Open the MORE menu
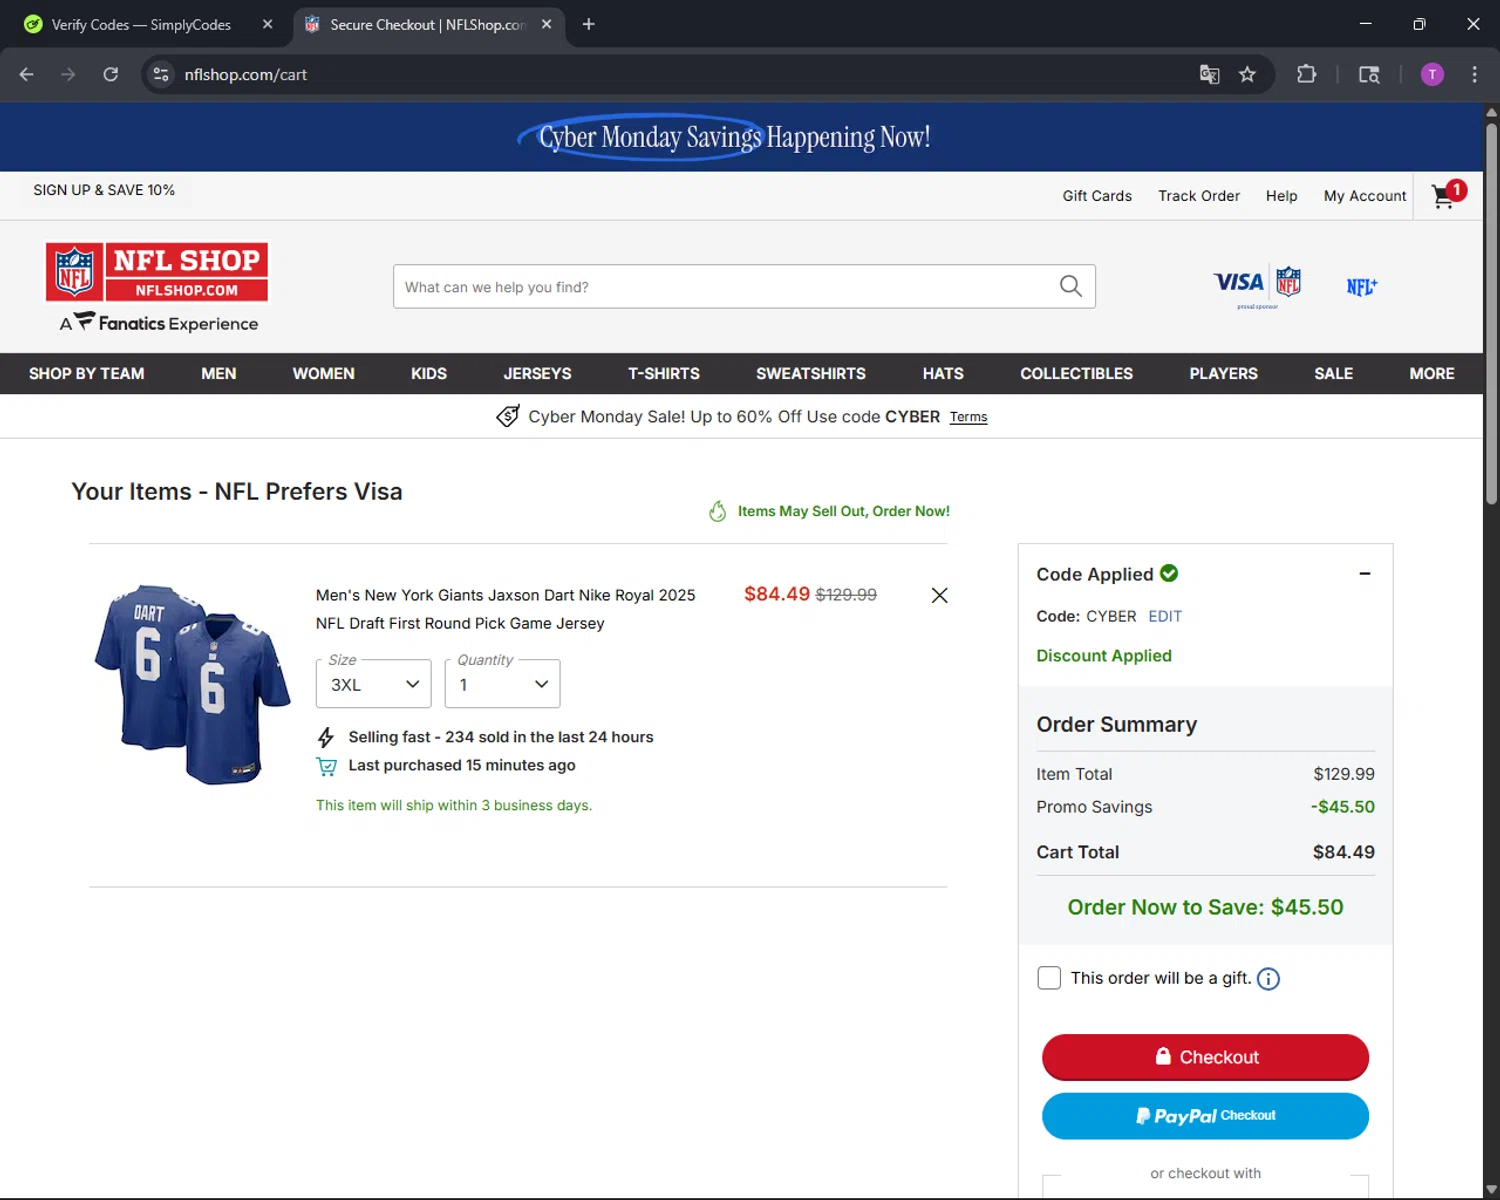Image resolution: width=1500 pixels, height=1200 pixels. coord(1432,374)
